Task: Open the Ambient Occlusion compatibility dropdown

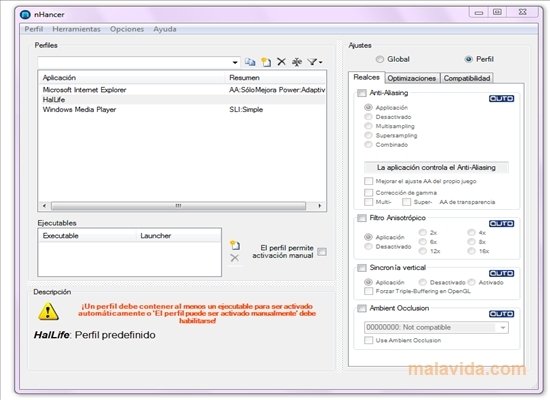Action: (503, 328)
